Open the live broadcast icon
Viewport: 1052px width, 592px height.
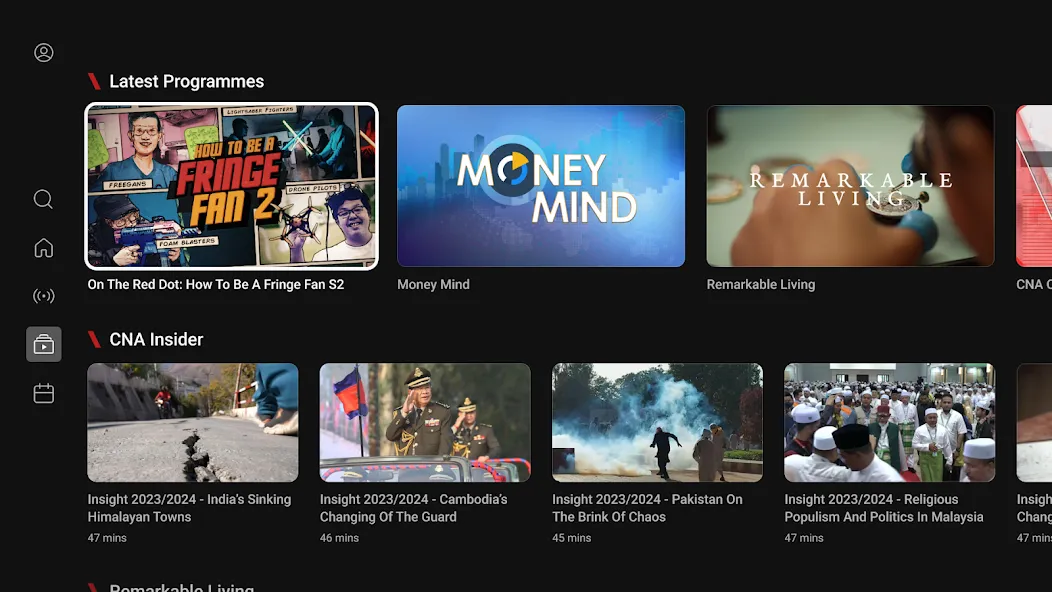pos(44,296)
